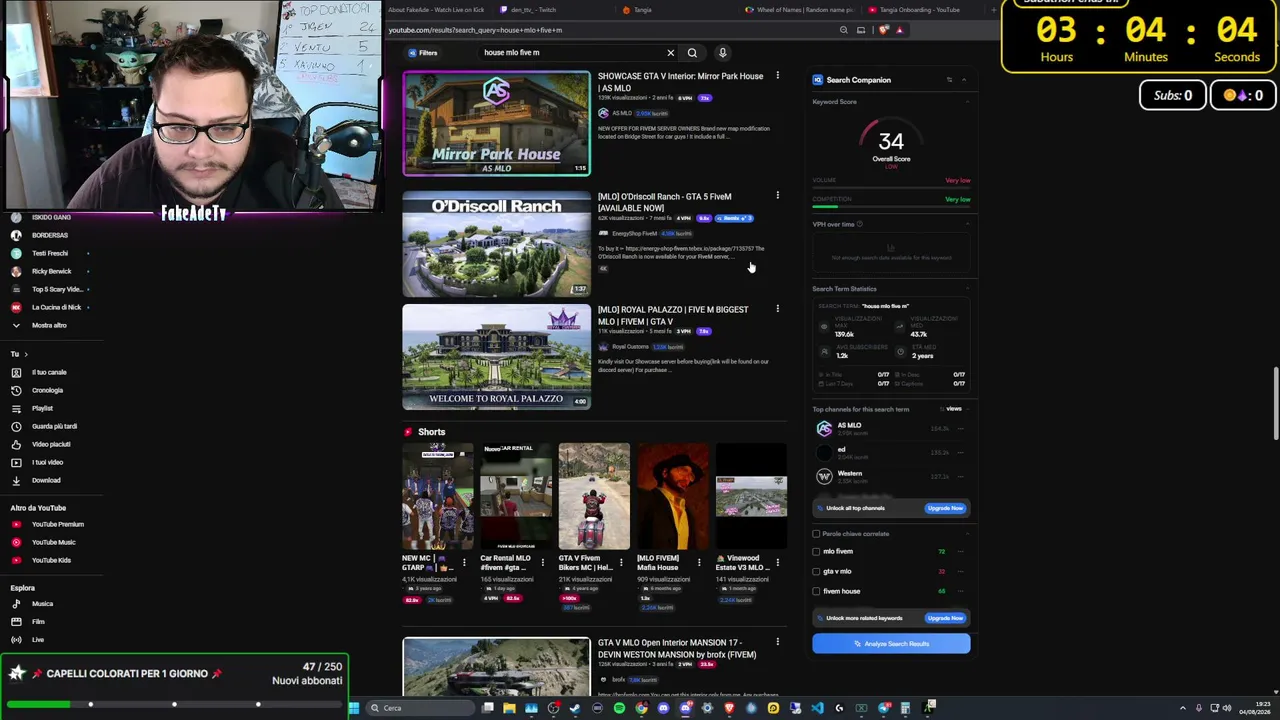
Task: Click the Windows taskbar 'Cerca' search box
Action: coord(420,708)
